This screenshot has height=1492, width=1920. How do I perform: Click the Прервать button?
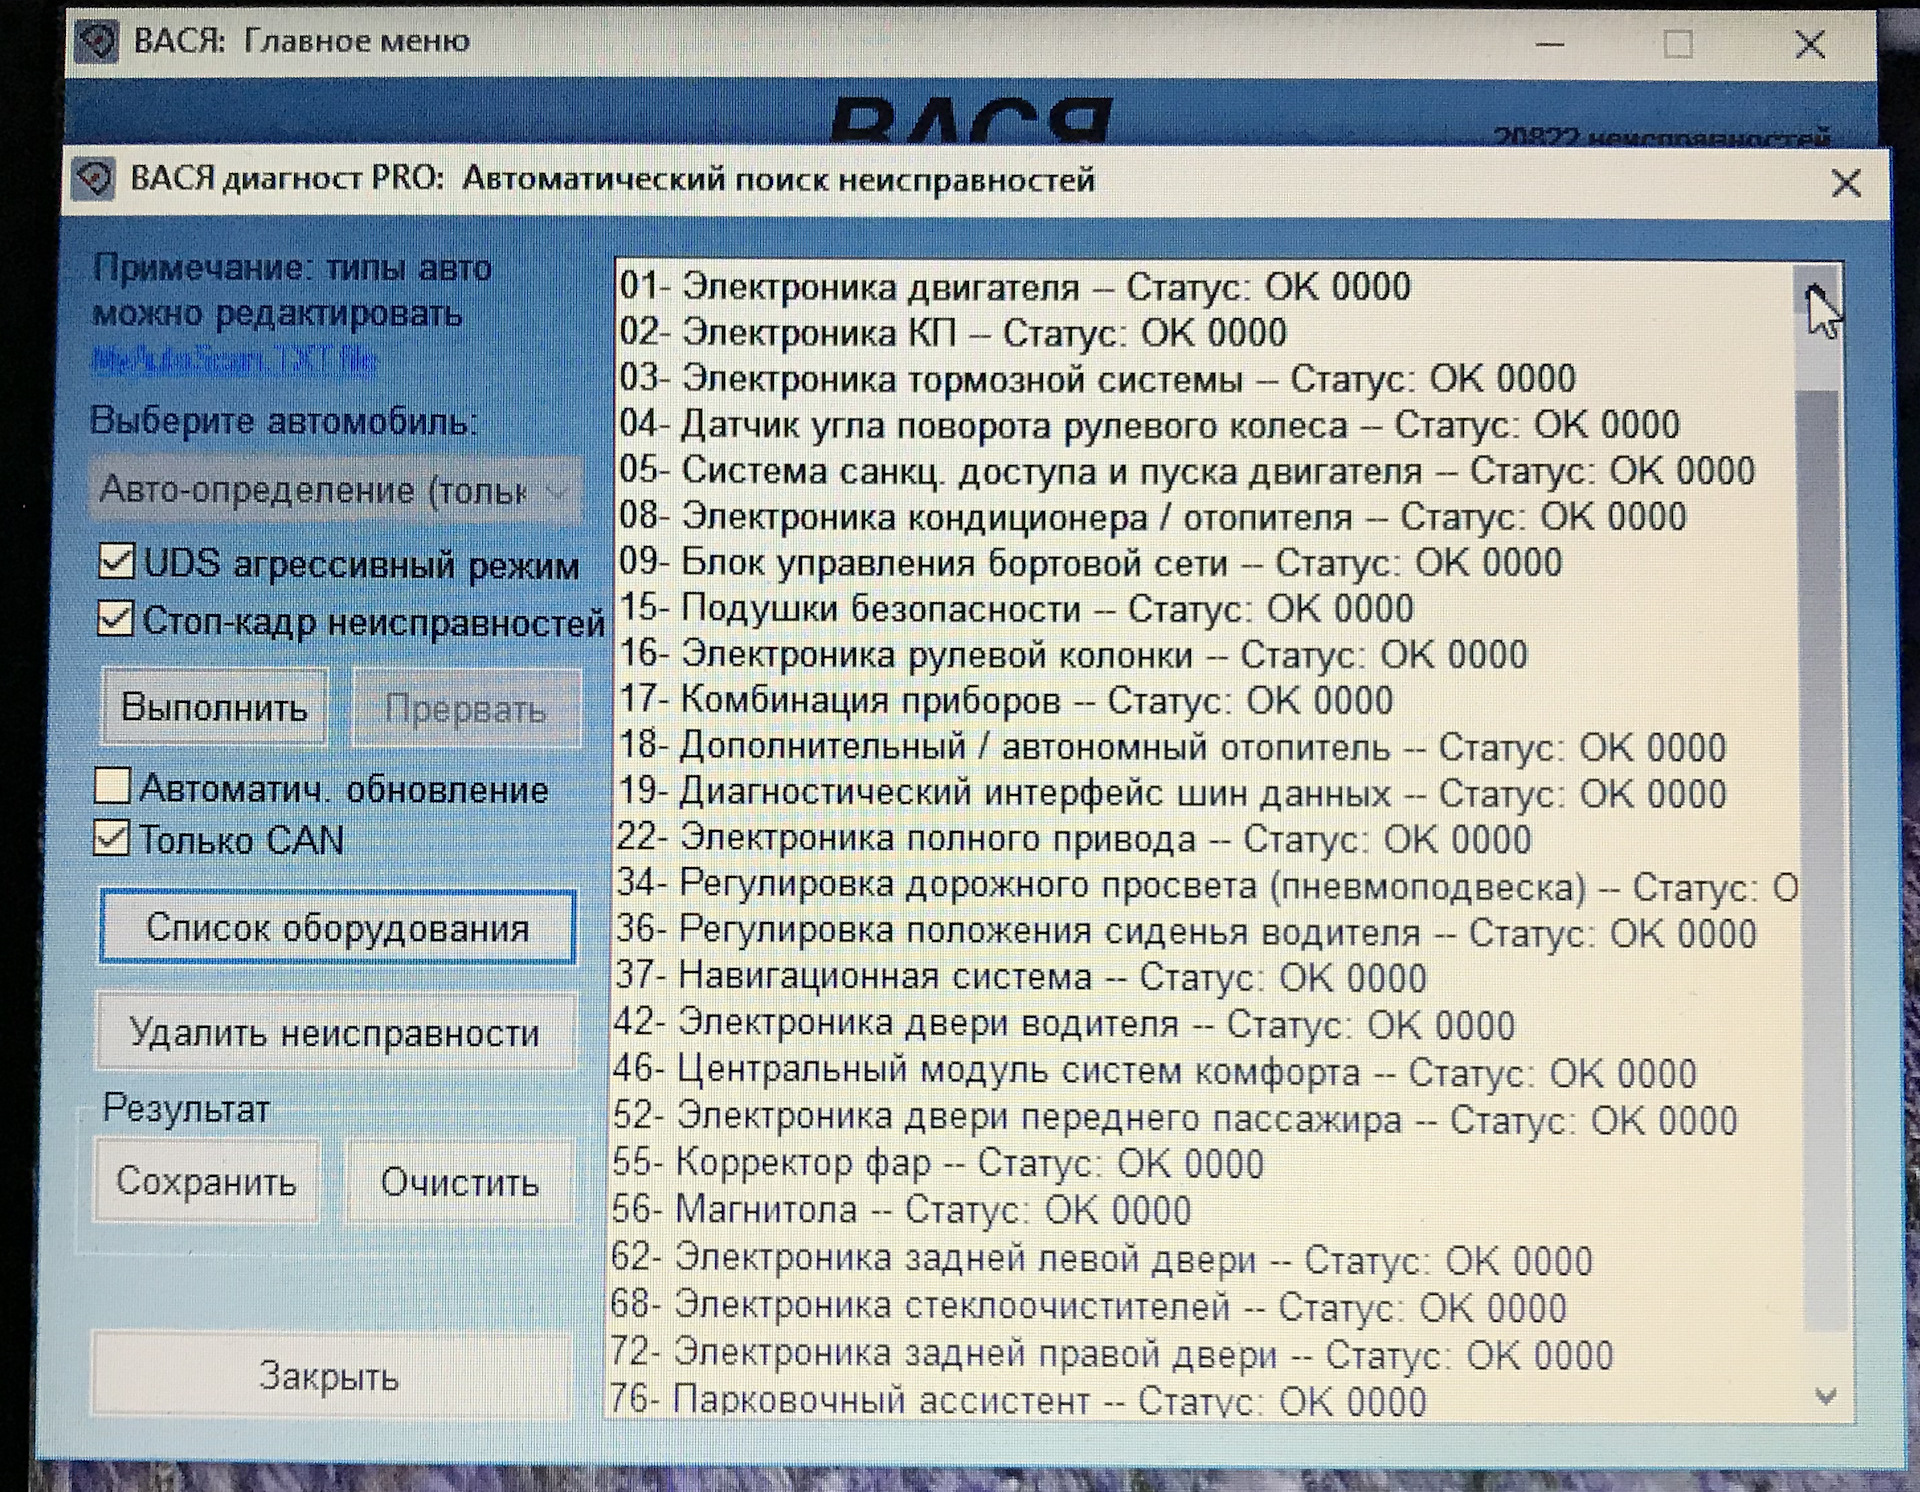coord(466,709)
